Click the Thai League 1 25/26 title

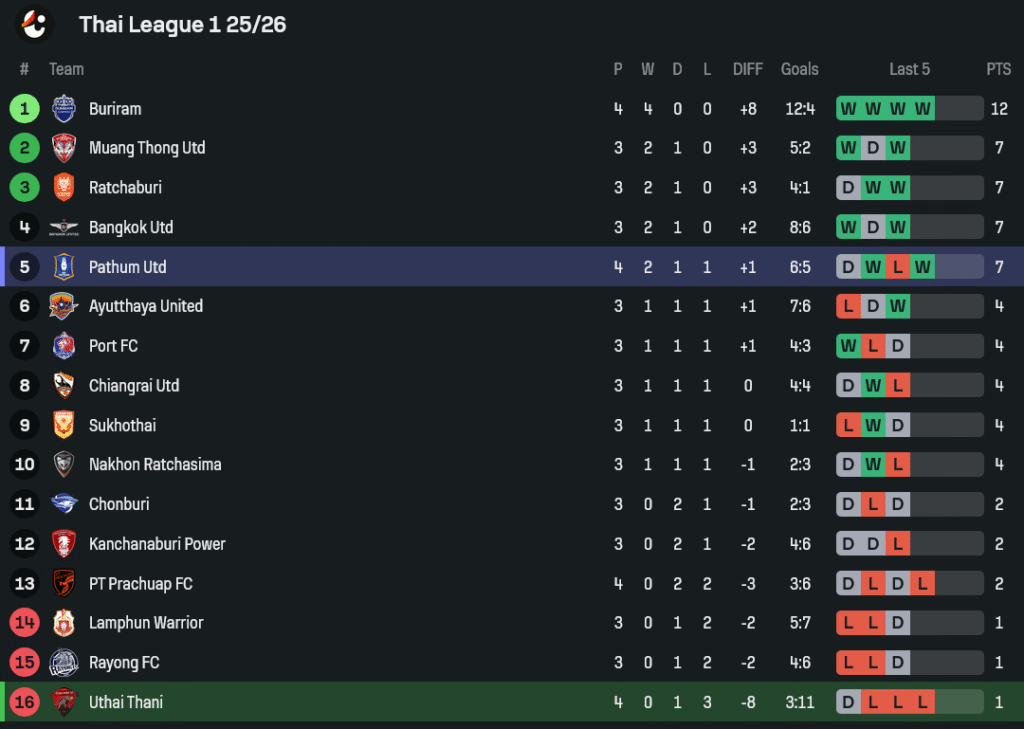183,25
